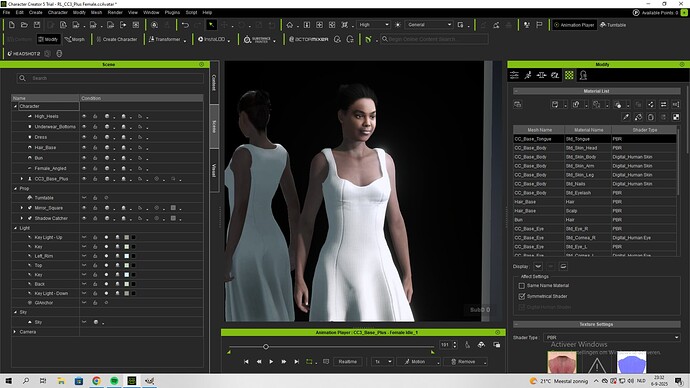
Task: Activate the green Select arrow tool
Action: pyautogui.click(x=212, y=25)
